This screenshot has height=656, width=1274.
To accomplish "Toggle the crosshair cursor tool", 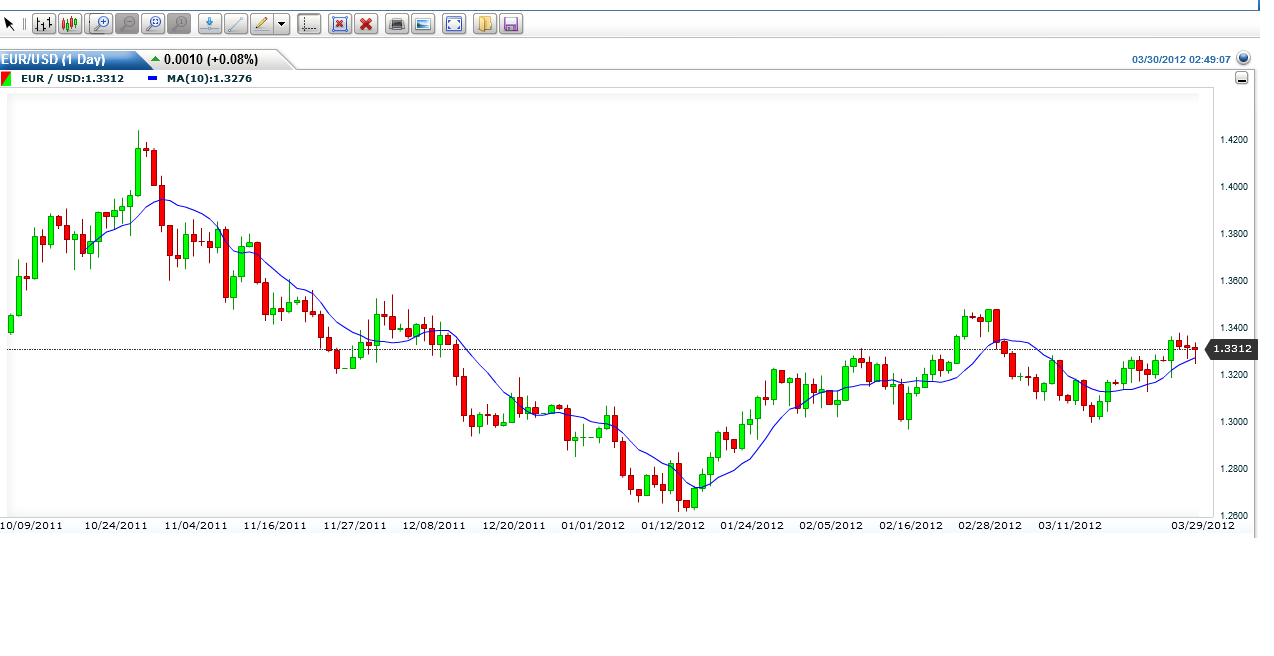I will point(310,23).
